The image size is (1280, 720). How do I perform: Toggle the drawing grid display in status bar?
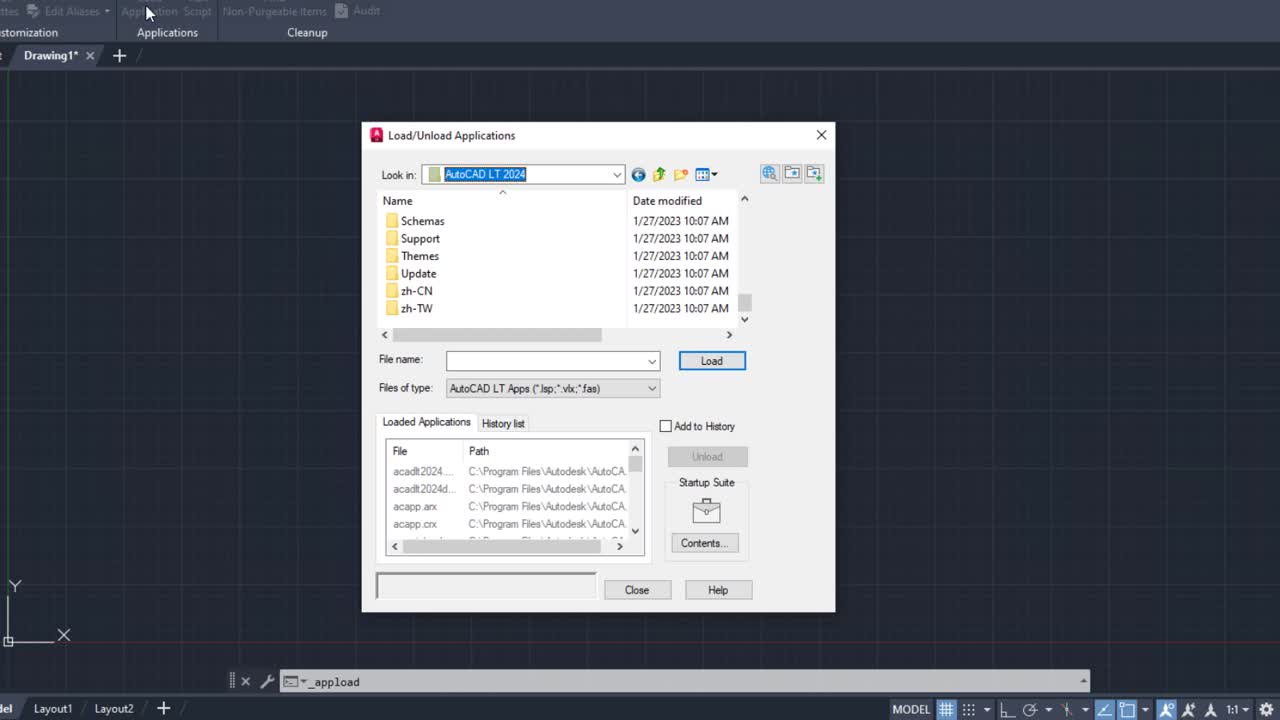pos(946,709)
